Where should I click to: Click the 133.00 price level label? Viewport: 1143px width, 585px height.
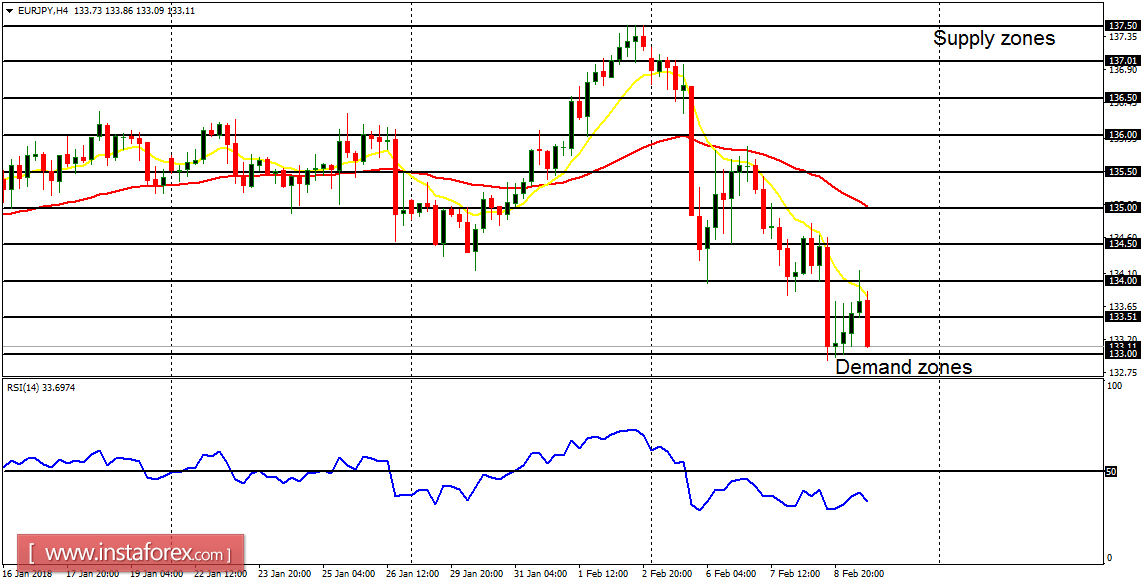click(x=1122, y=353)
